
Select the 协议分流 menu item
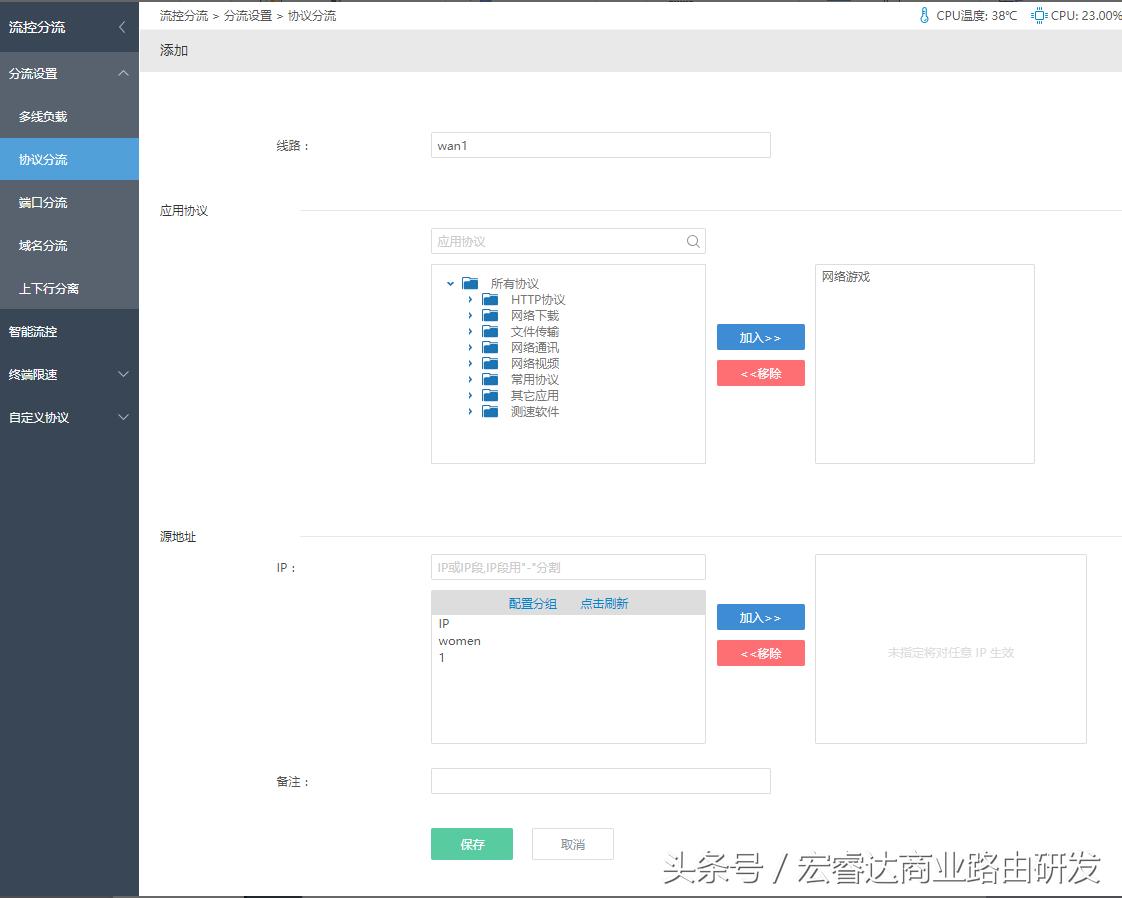(x=69, y=159)
